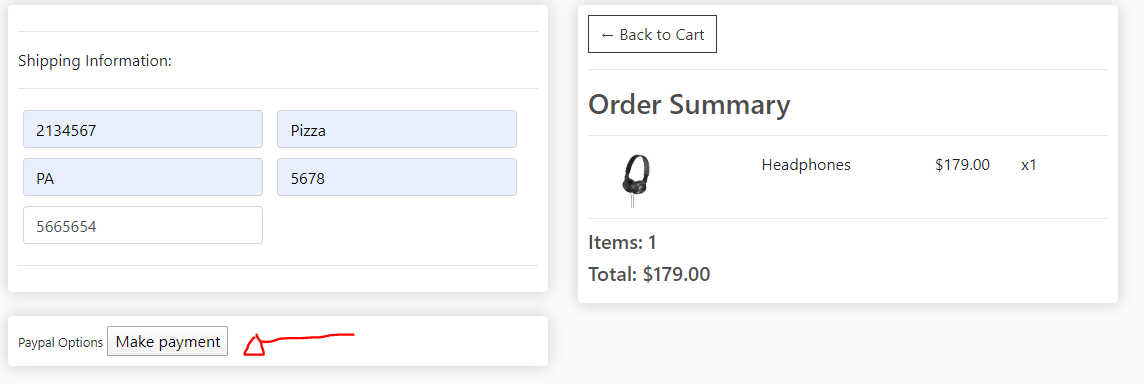The height and width of the screenshot is (384, 1144).
Task: Click the state field showing PA
Action: tap(143, 177)
